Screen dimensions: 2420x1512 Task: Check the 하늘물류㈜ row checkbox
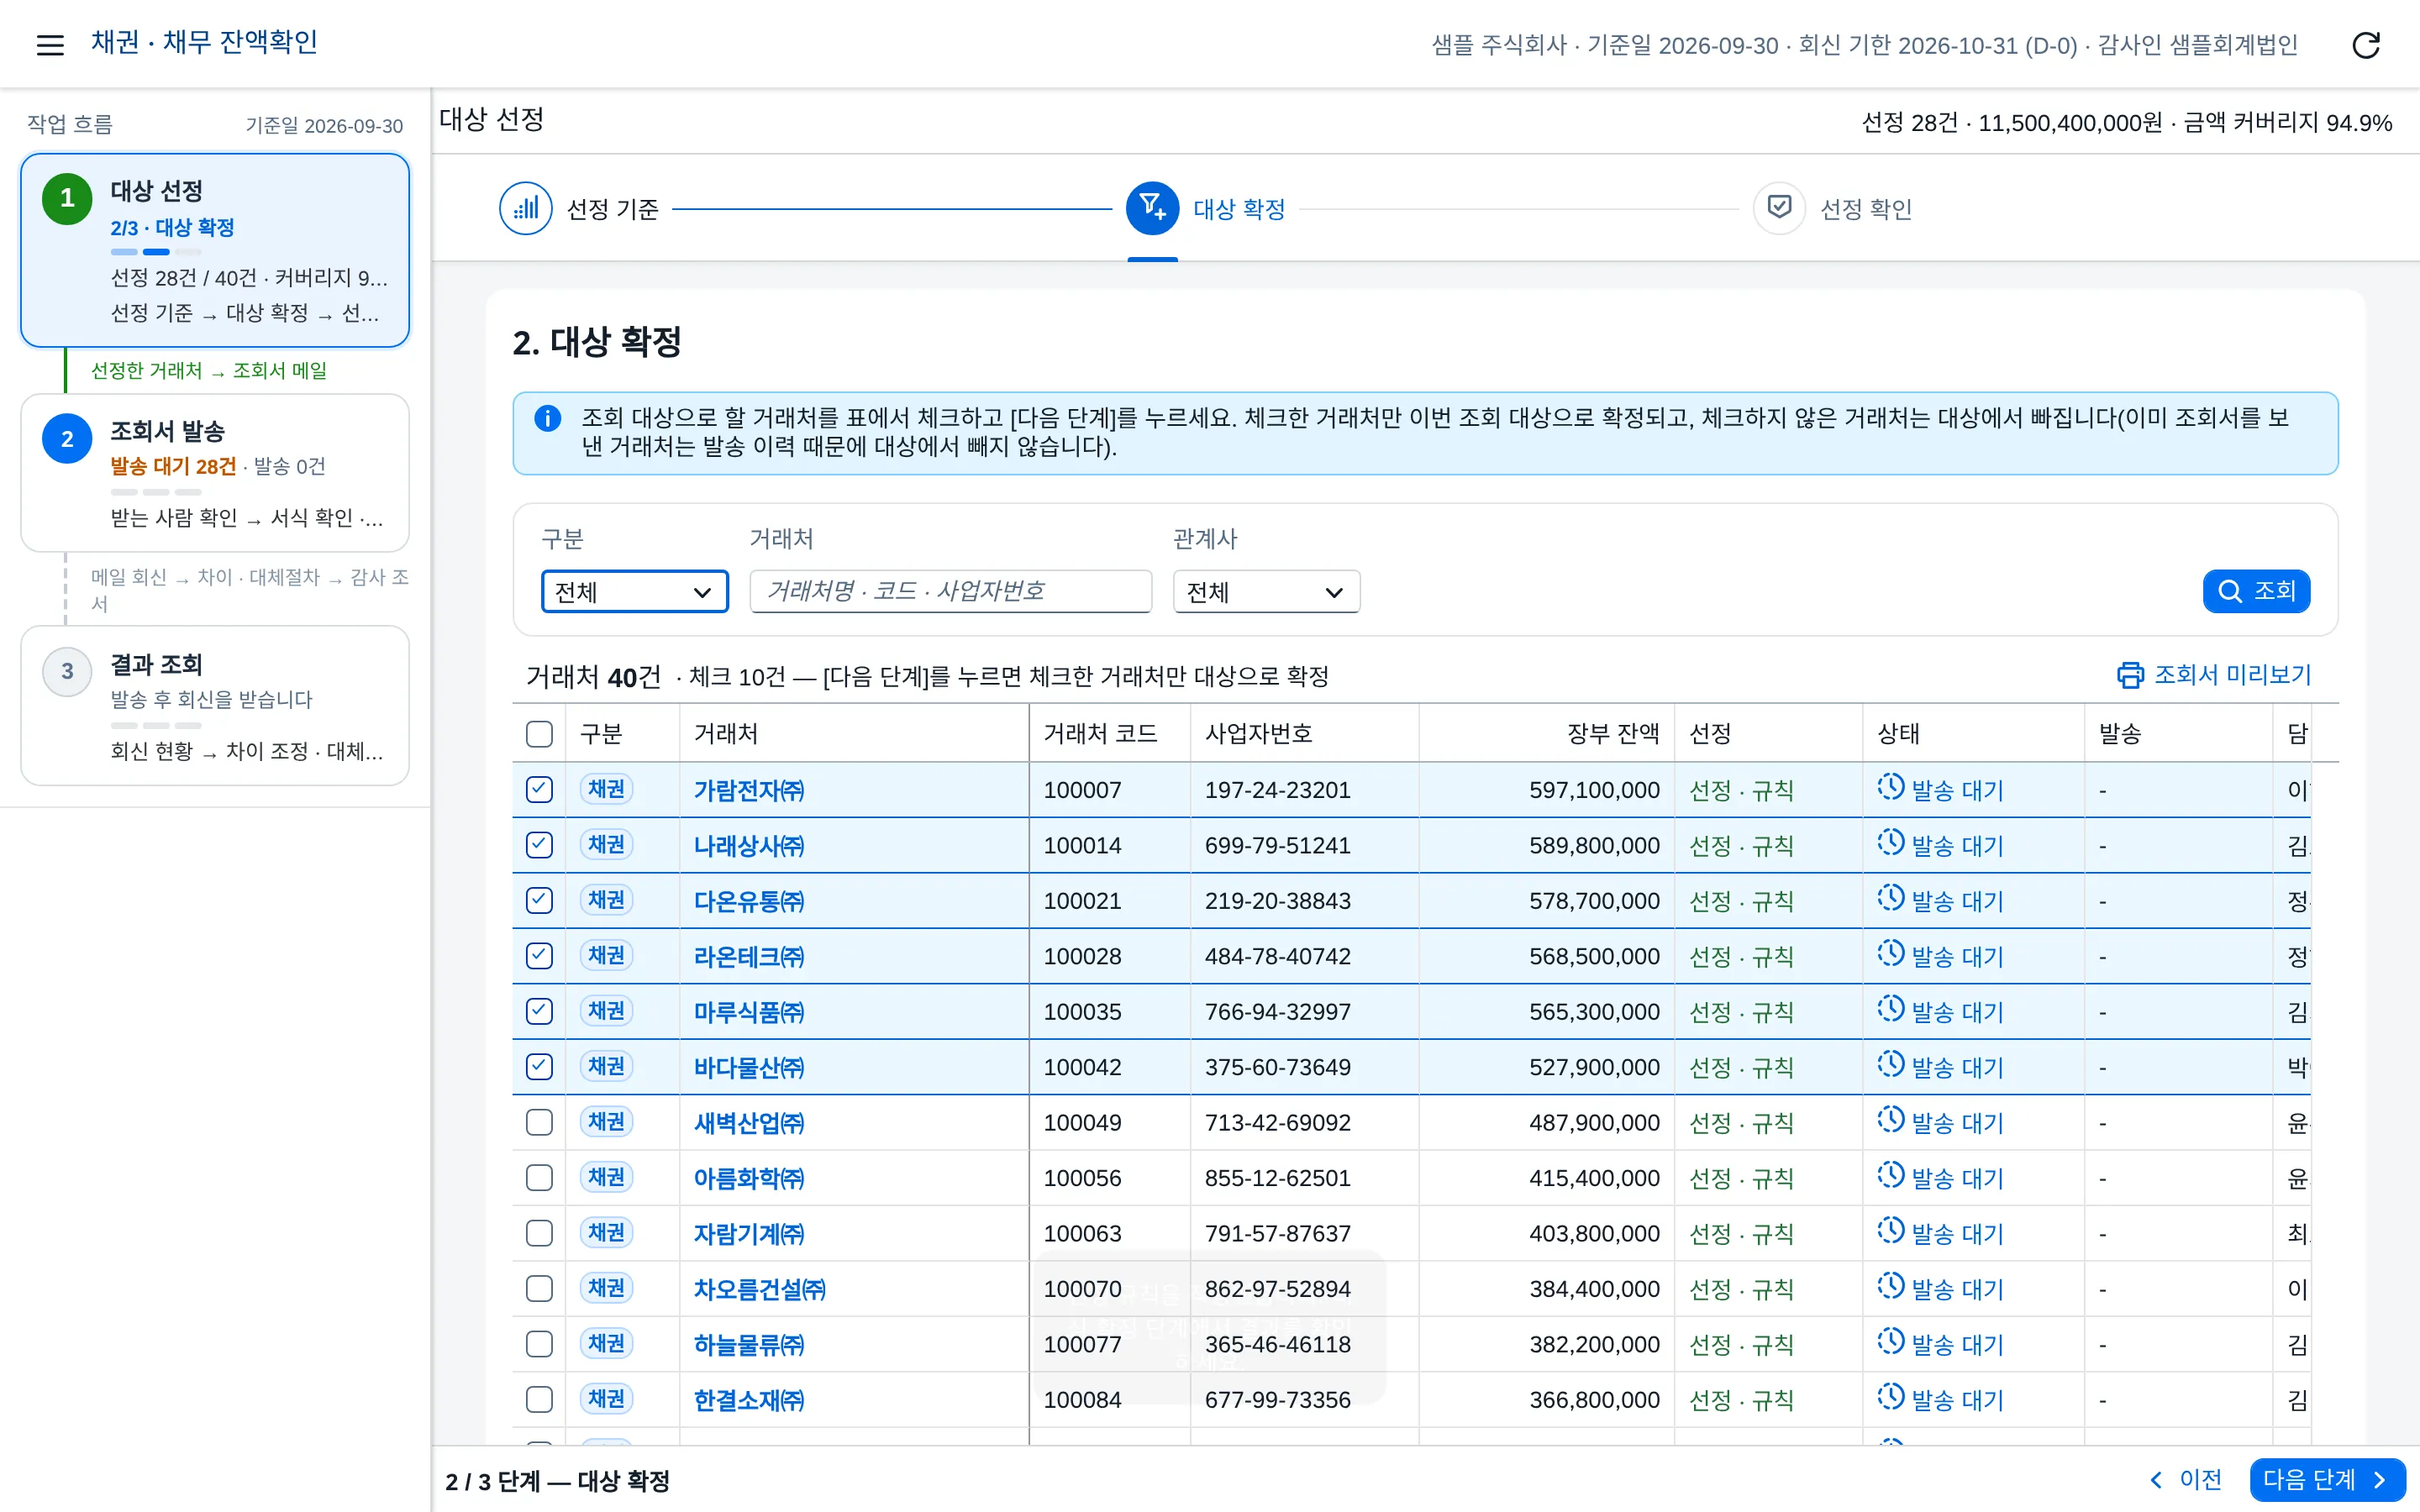pyautogui.click(x=539, y=1345)
